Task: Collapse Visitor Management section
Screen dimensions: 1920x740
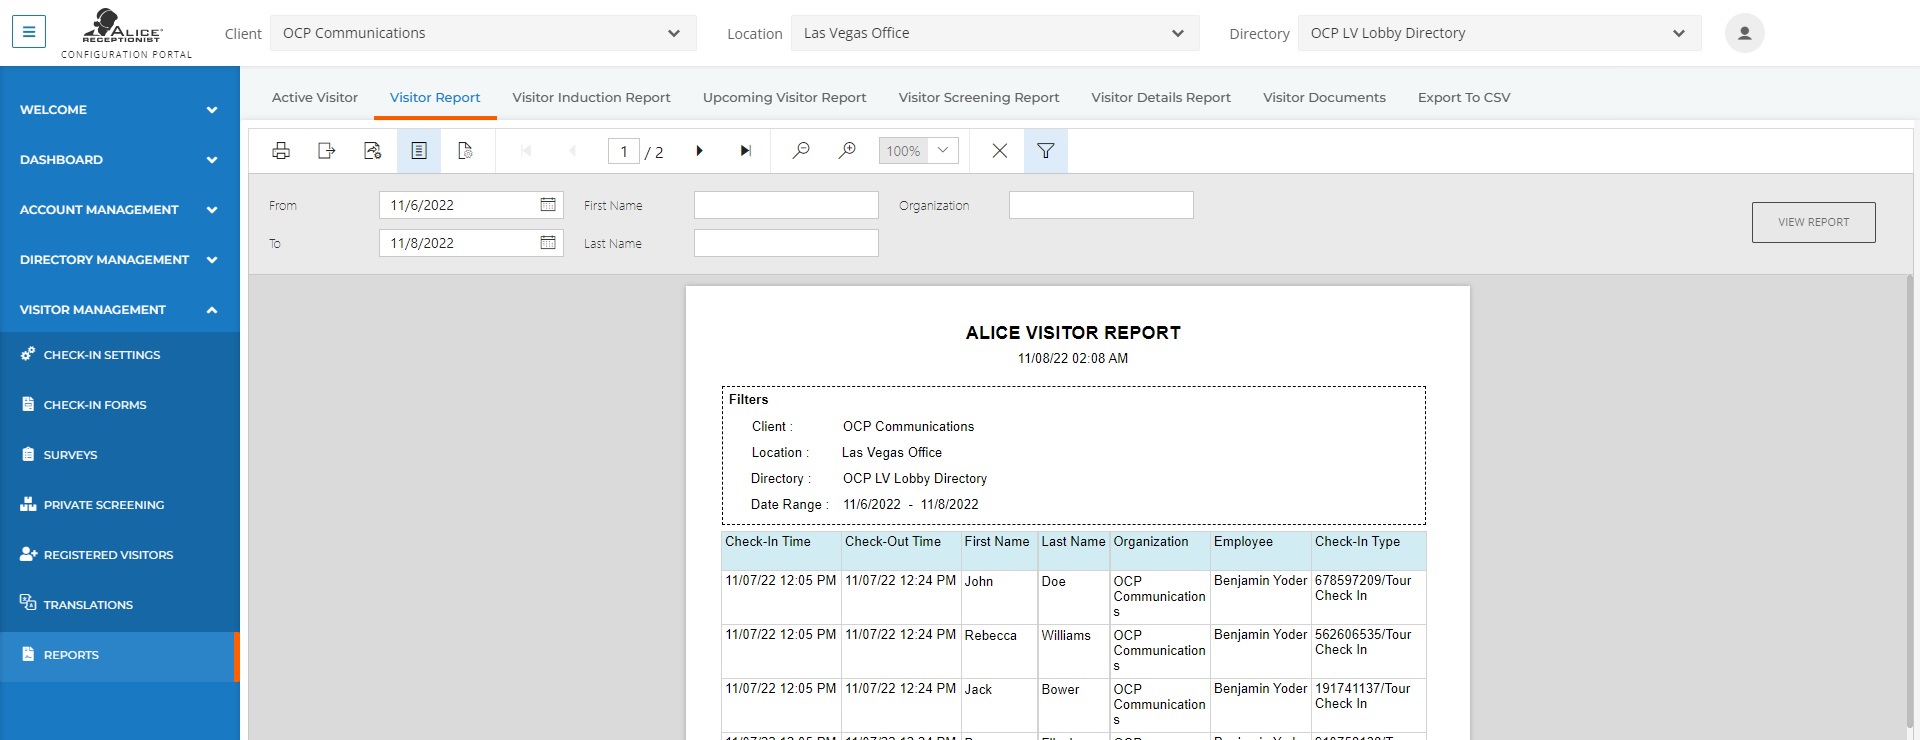Action: point(120,310)
